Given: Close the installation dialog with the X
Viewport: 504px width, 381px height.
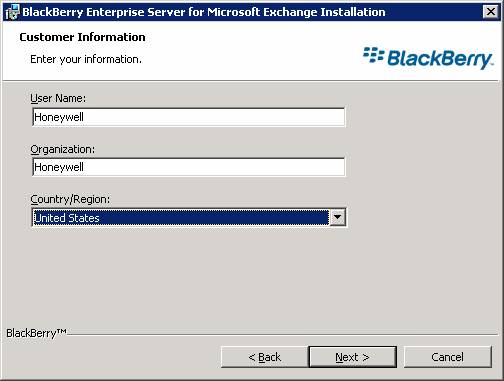Looking at the screenshot, I should 491,12.
